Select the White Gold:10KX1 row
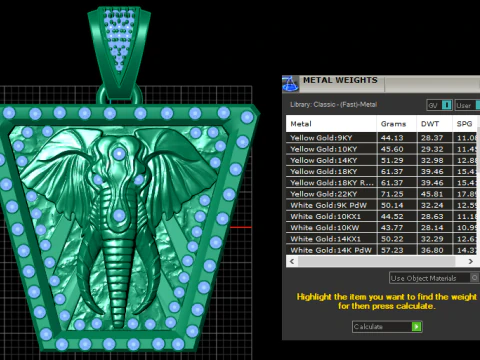 pos(382,216)
